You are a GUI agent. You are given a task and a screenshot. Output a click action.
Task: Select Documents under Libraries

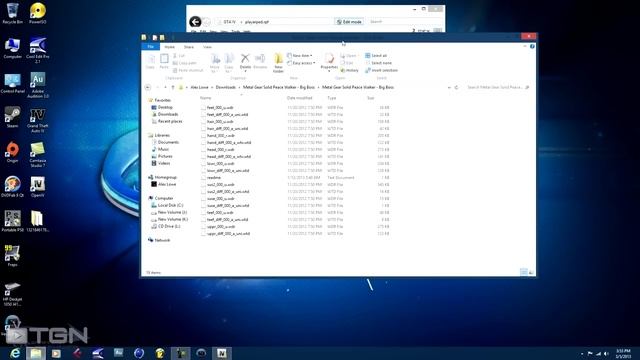[165, 142]
